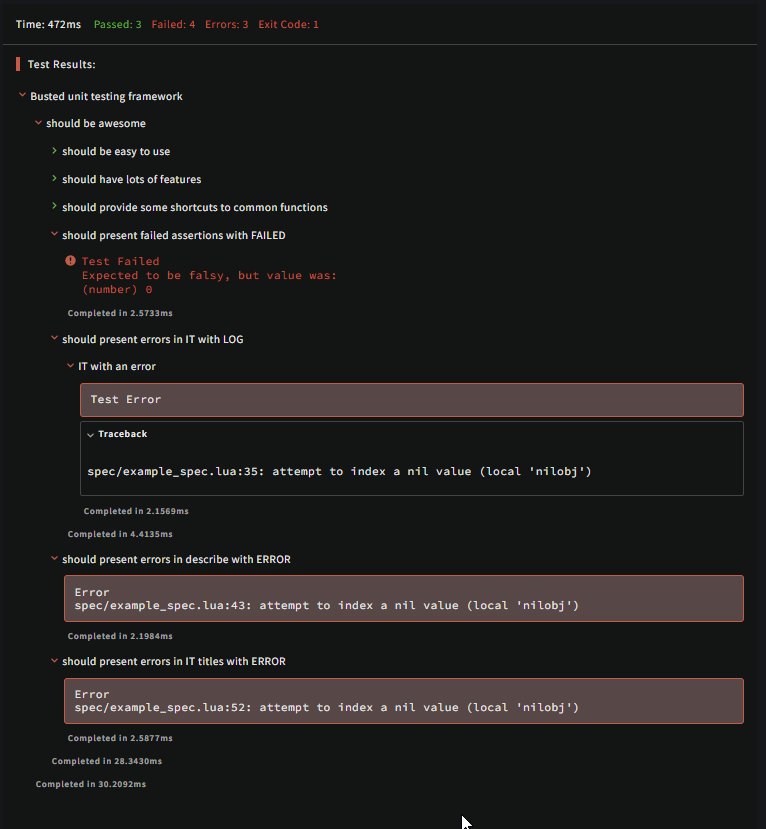Collapse the Traceback section chevron
This screenshot has width=766, height=829.
(x=90, y=435)
